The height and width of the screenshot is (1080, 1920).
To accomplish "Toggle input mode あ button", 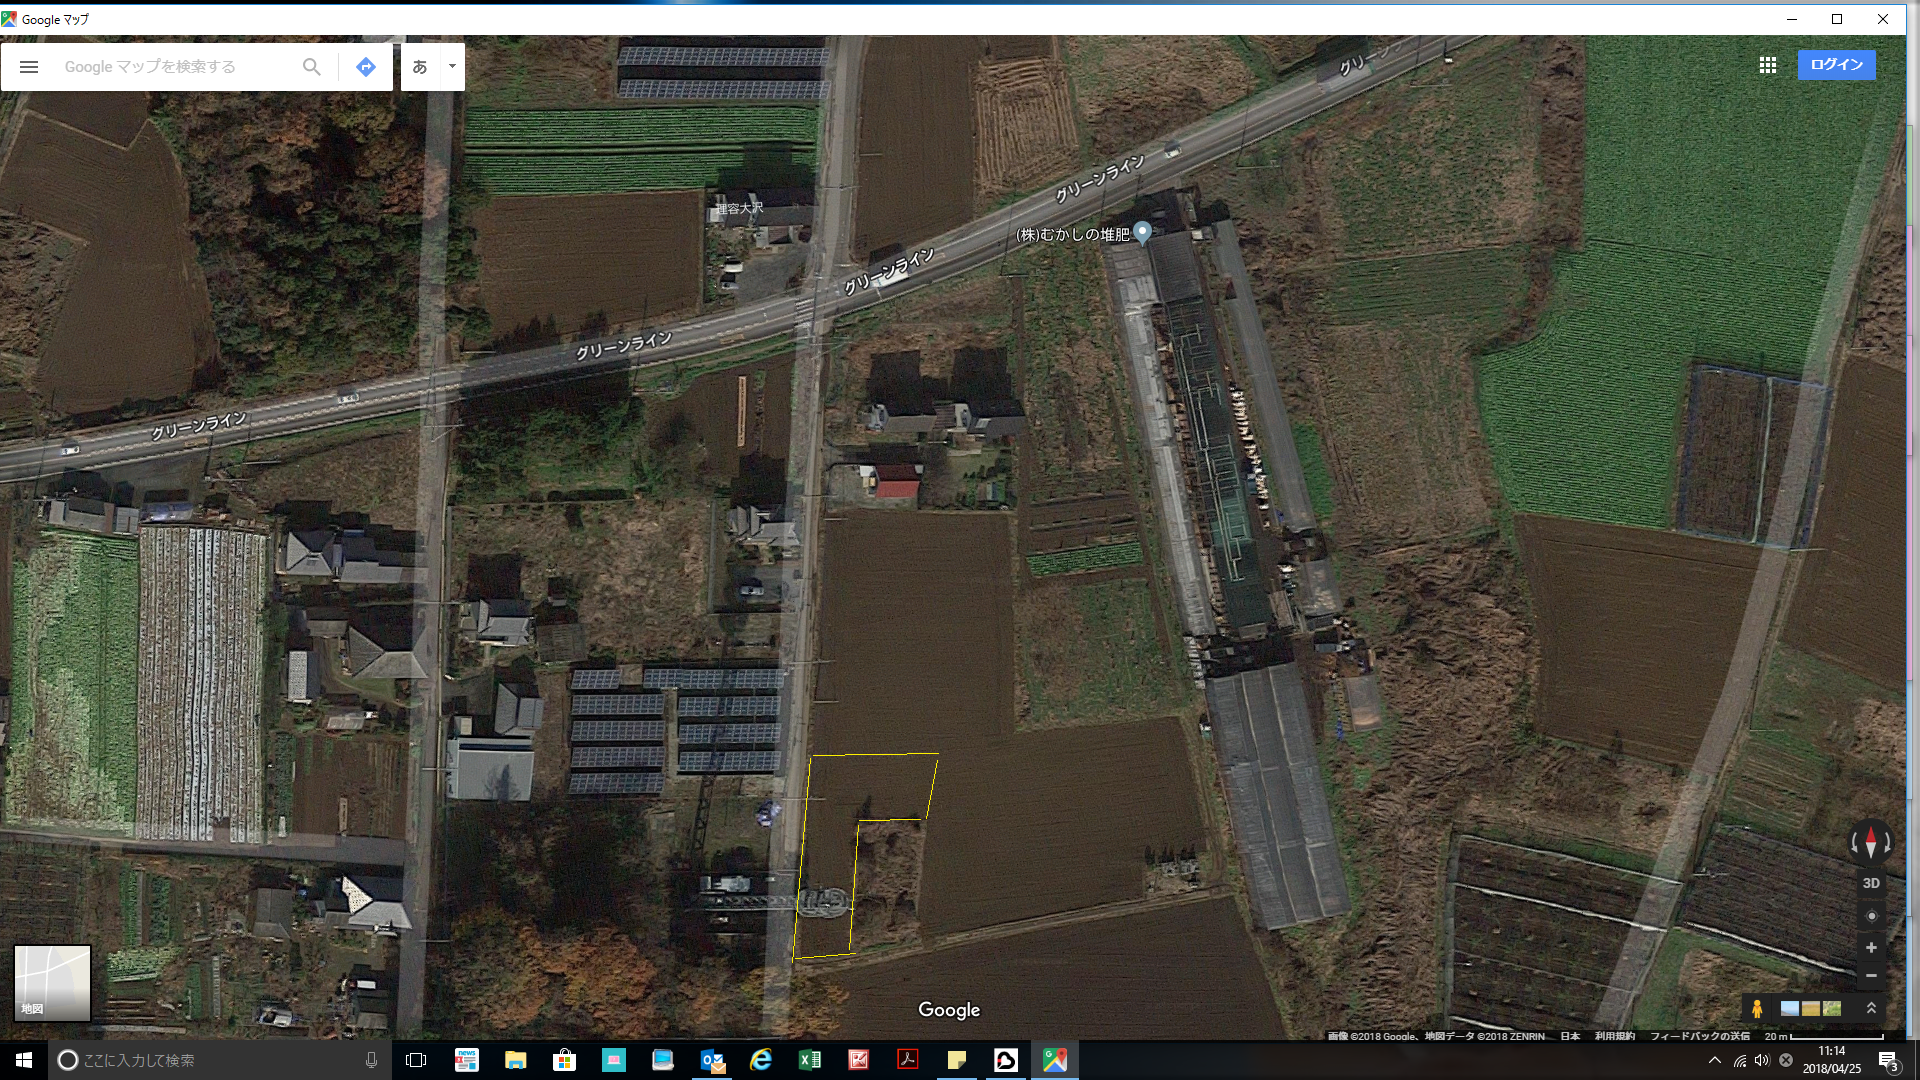I will pos(420,67).
